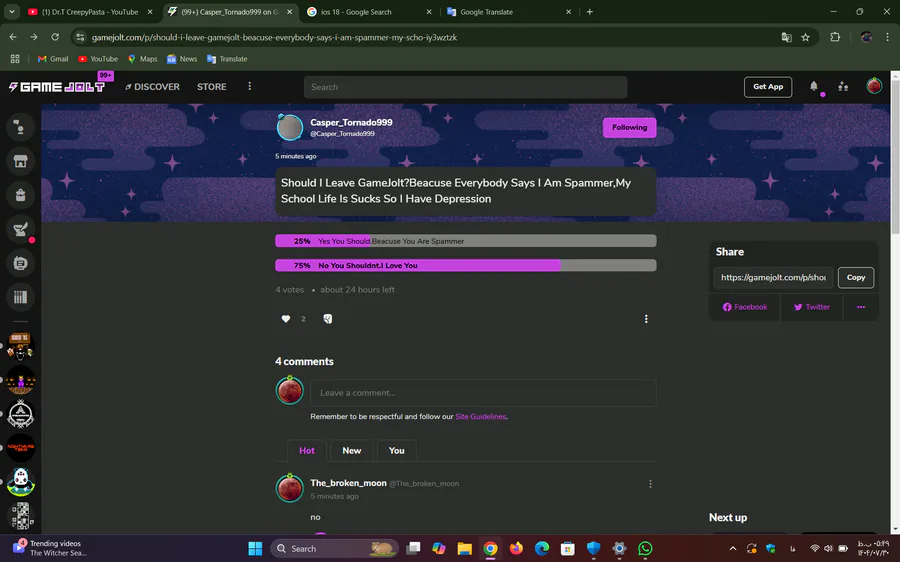Show hidden system tray icons chevron
The image size is (900, 562).
click(x=732, y=548)
